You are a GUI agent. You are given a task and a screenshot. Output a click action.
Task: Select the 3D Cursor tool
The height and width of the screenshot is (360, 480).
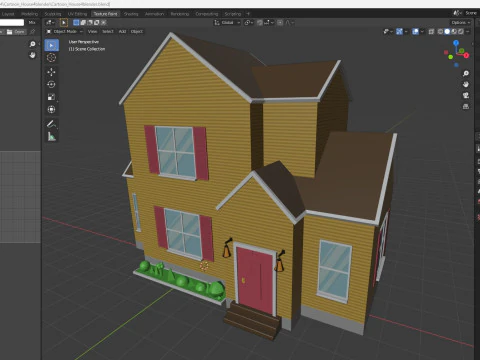point(51,58)
